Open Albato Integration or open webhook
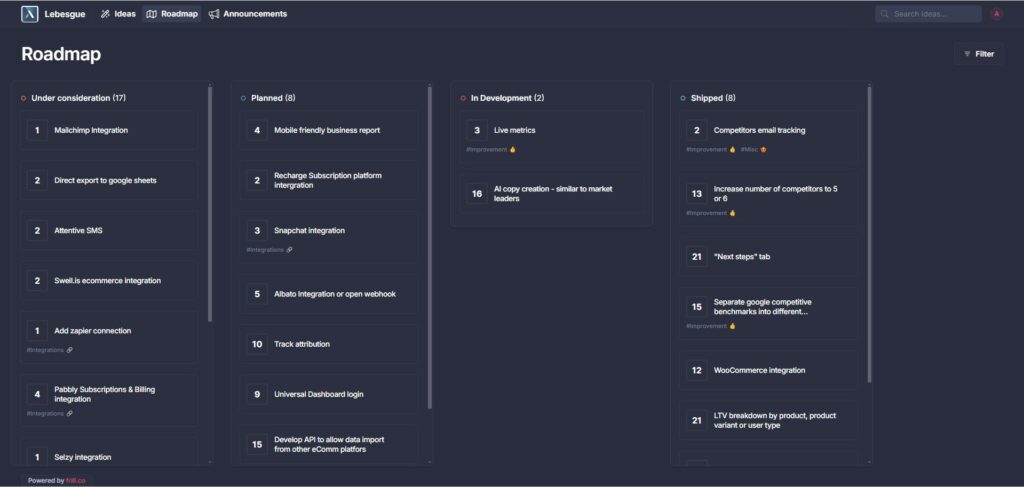The height and width of the screenshot is (487, 1024). [328, 294]
